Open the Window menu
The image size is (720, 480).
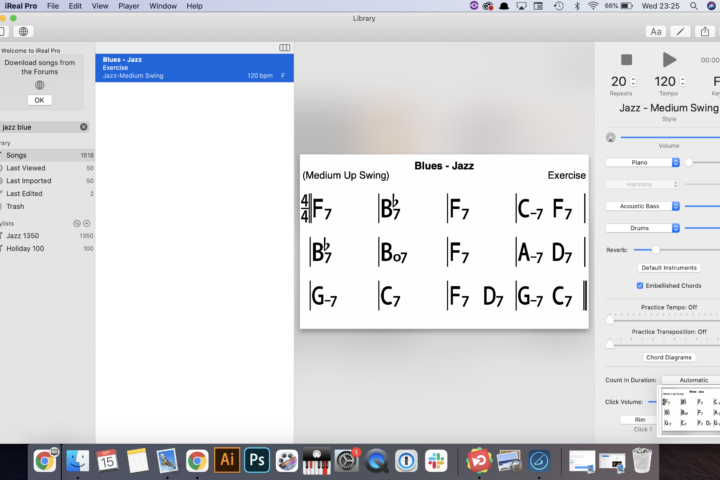pyautogui.click(x=163, y=6)
